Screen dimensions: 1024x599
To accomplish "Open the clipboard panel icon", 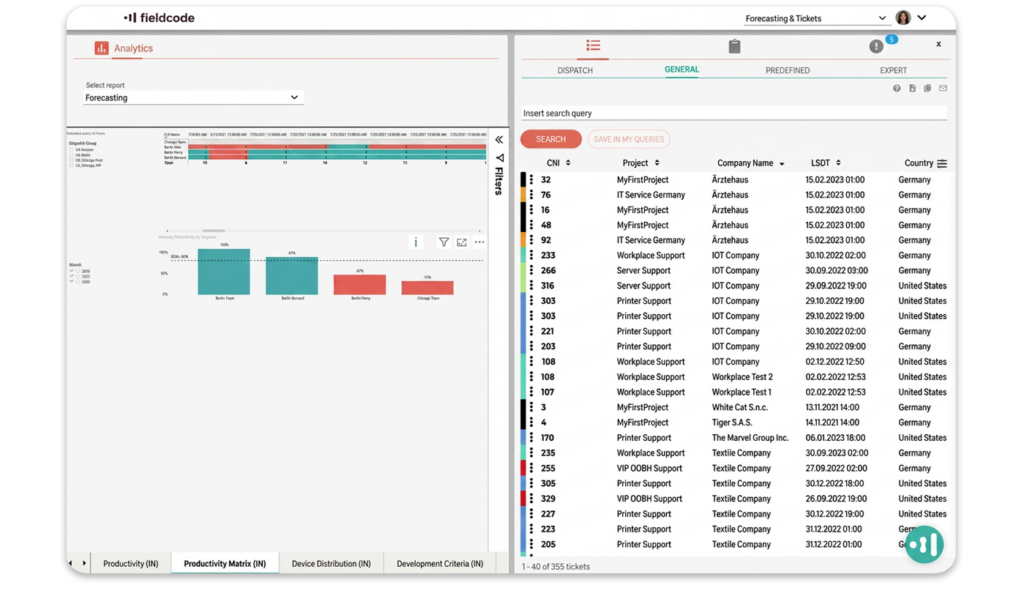I will point(735,46).
